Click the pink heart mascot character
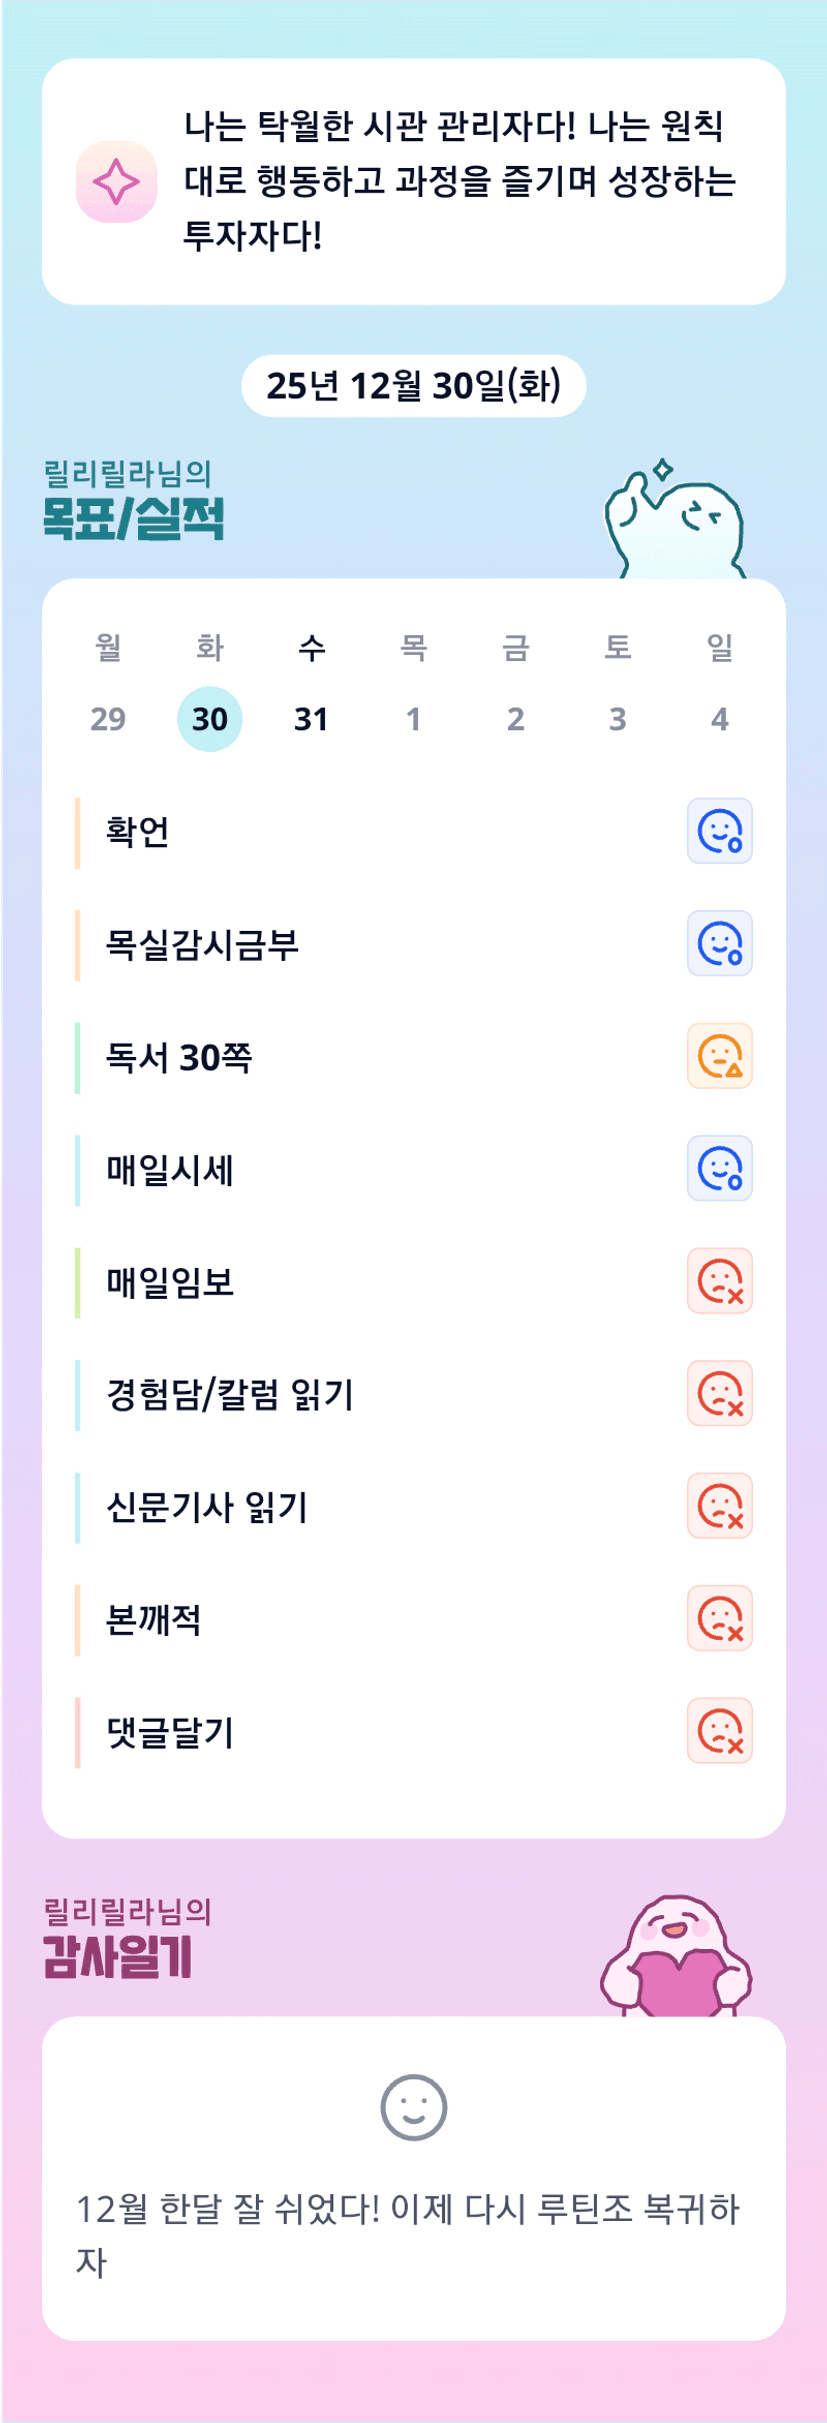The height and width of the screenshot is (2423, 827). pyautogui.click(x=676, y=1958)
